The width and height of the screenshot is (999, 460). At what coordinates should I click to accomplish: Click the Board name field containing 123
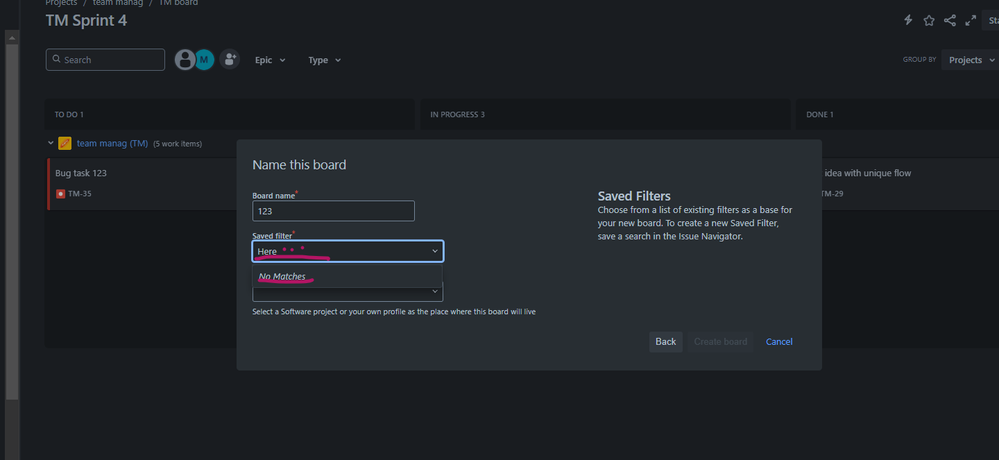333,211
